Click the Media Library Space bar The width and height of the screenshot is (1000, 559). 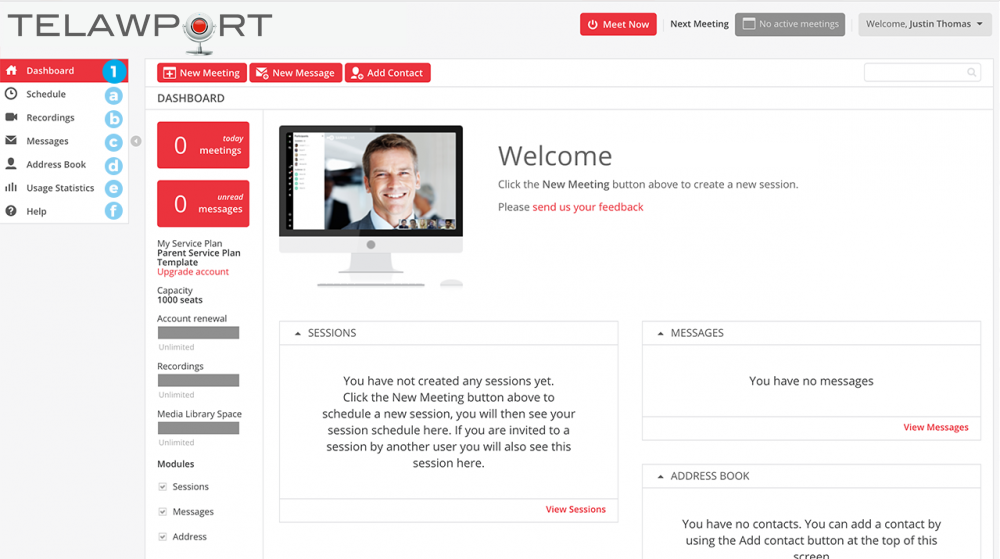point(198,428)
